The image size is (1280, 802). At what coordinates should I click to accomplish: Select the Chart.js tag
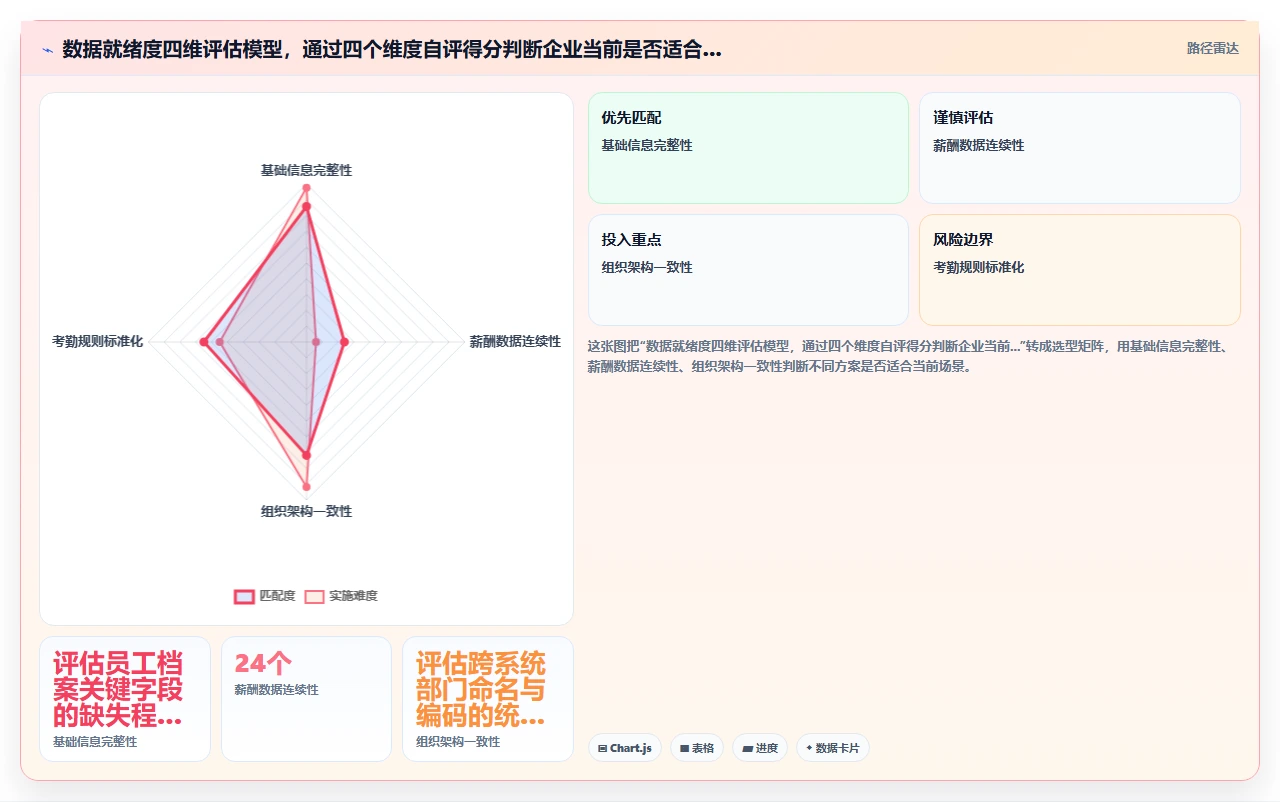(x=625, y=748)
